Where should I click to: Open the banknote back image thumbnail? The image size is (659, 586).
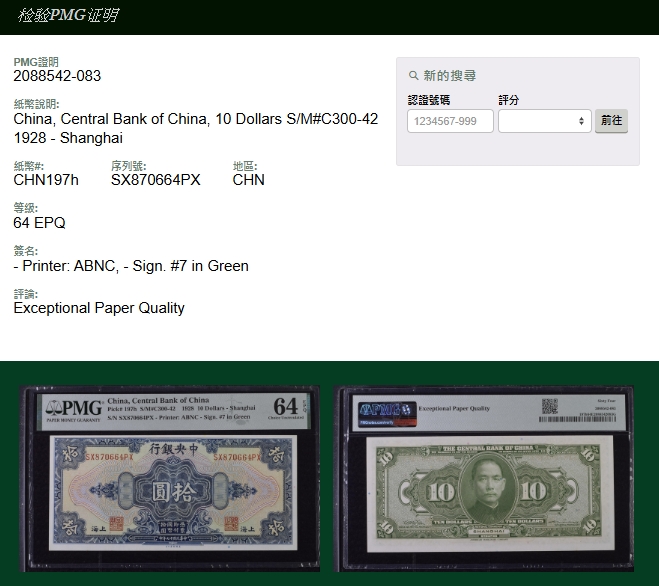tap(485, 479)
